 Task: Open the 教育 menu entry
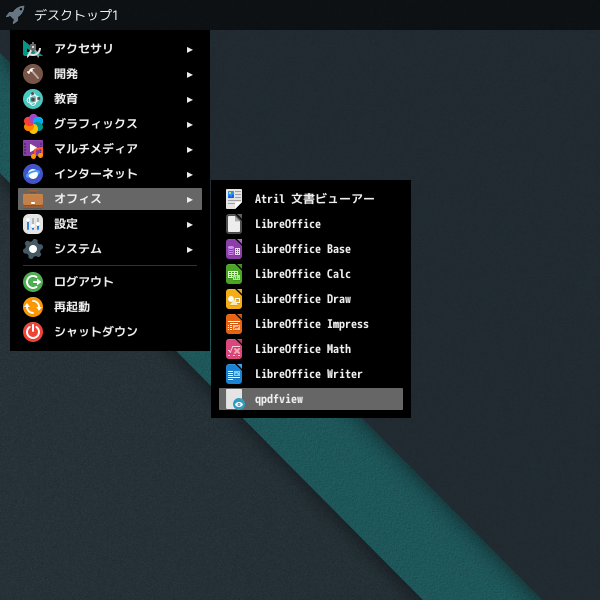(x=110, y=99)
